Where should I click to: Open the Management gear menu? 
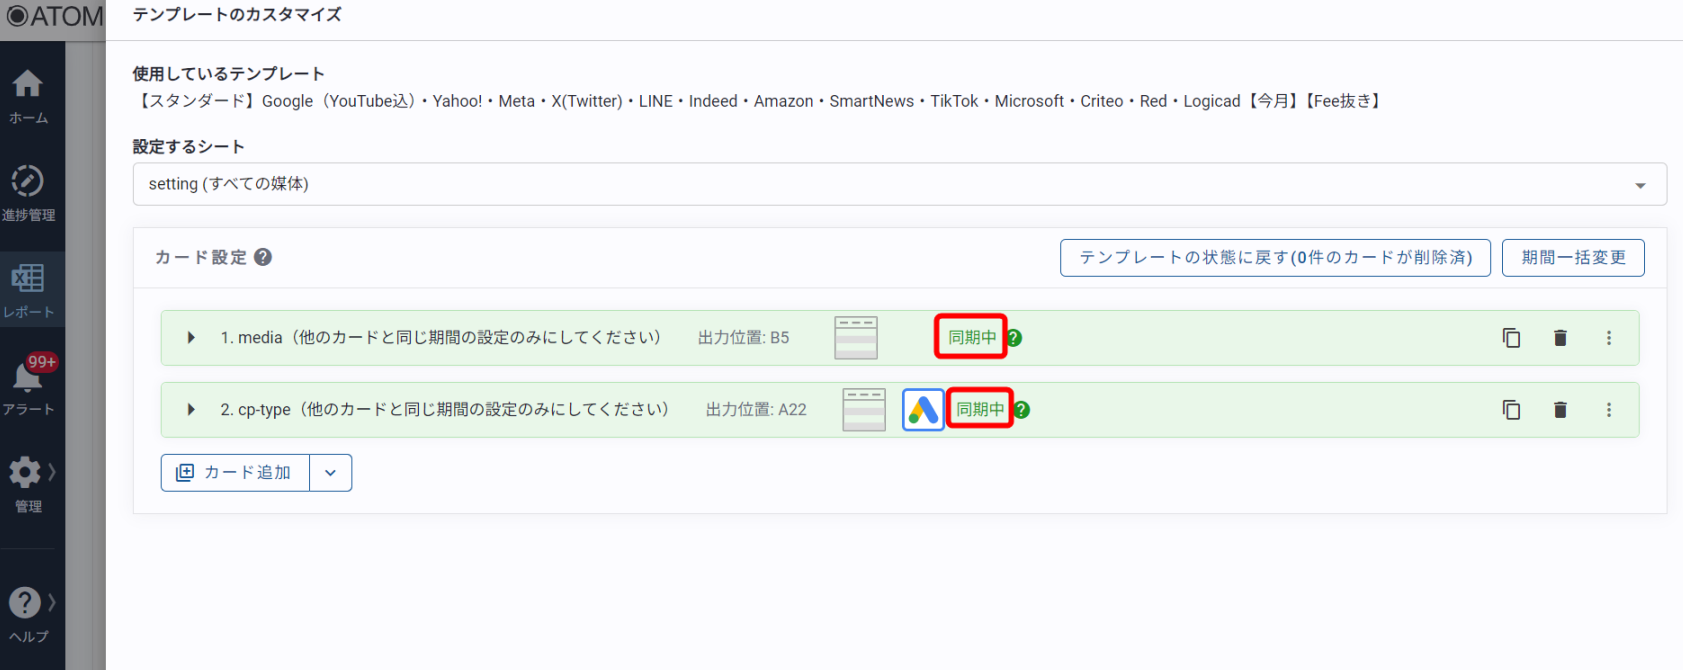coord(26,484)
